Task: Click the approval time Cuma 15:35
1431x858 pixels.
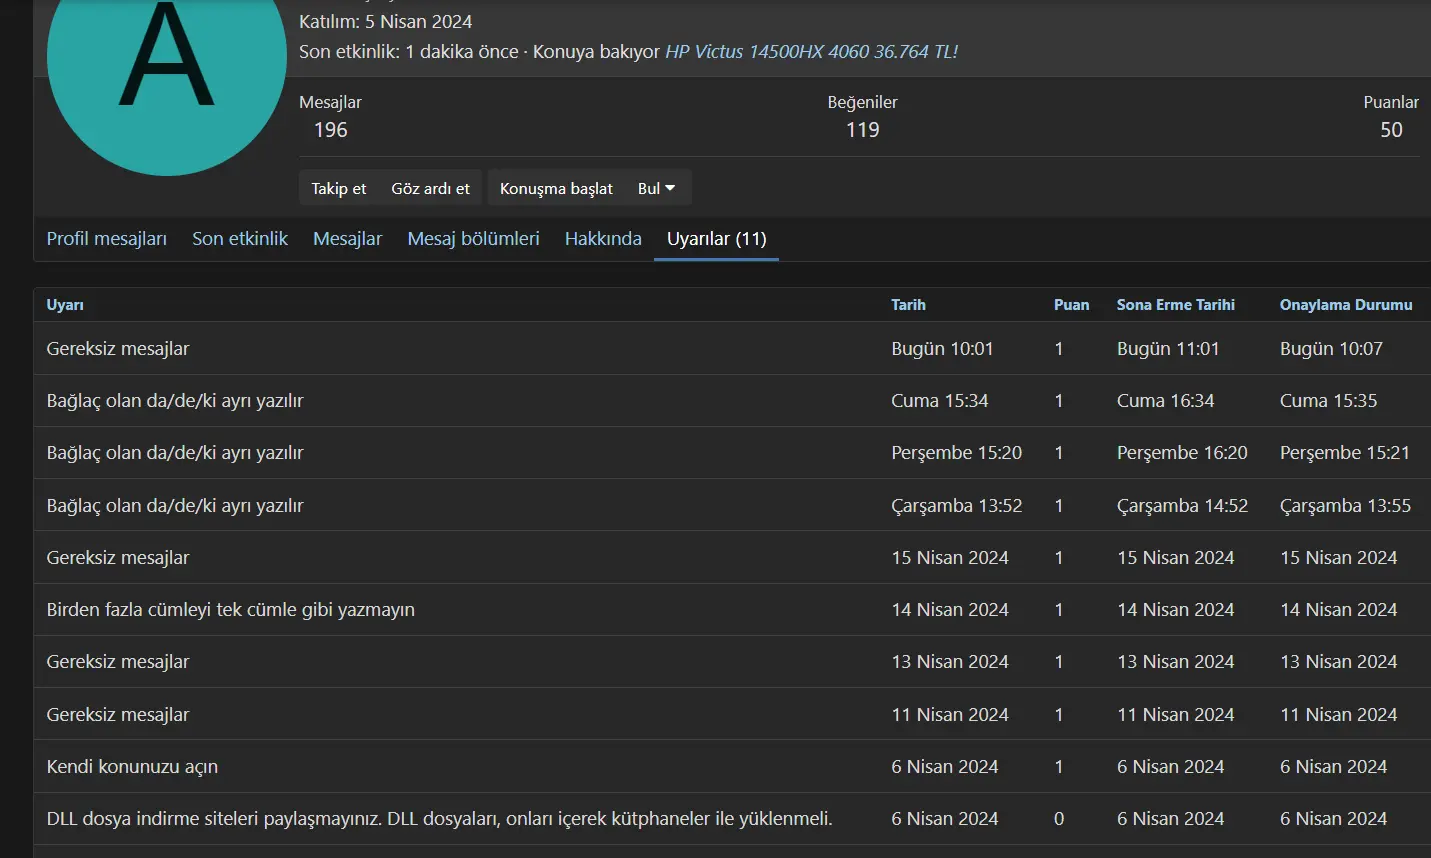Action: coord(1328,401)
